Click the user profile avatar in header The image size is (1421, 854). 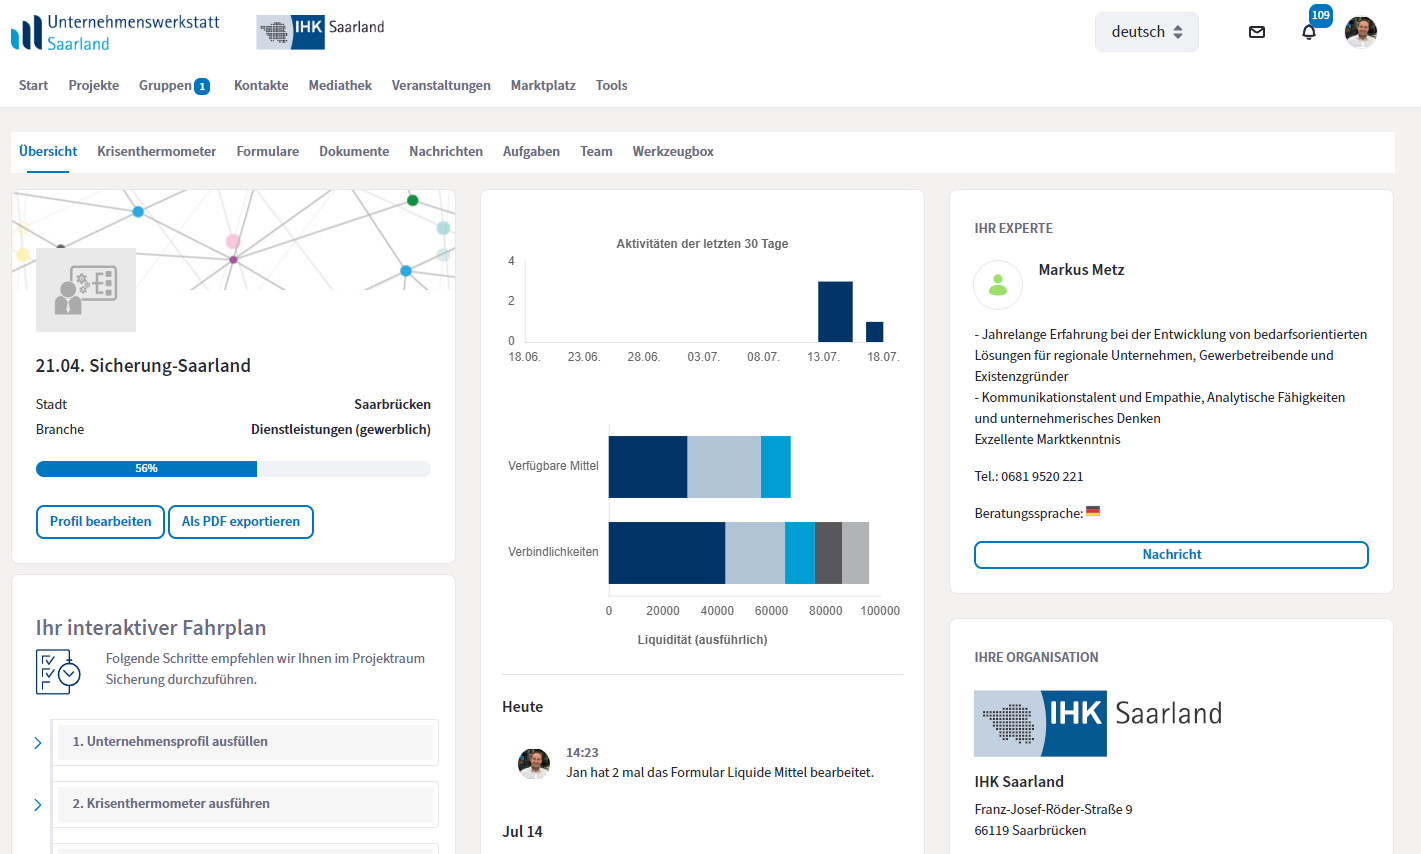tap(1360, 32)
